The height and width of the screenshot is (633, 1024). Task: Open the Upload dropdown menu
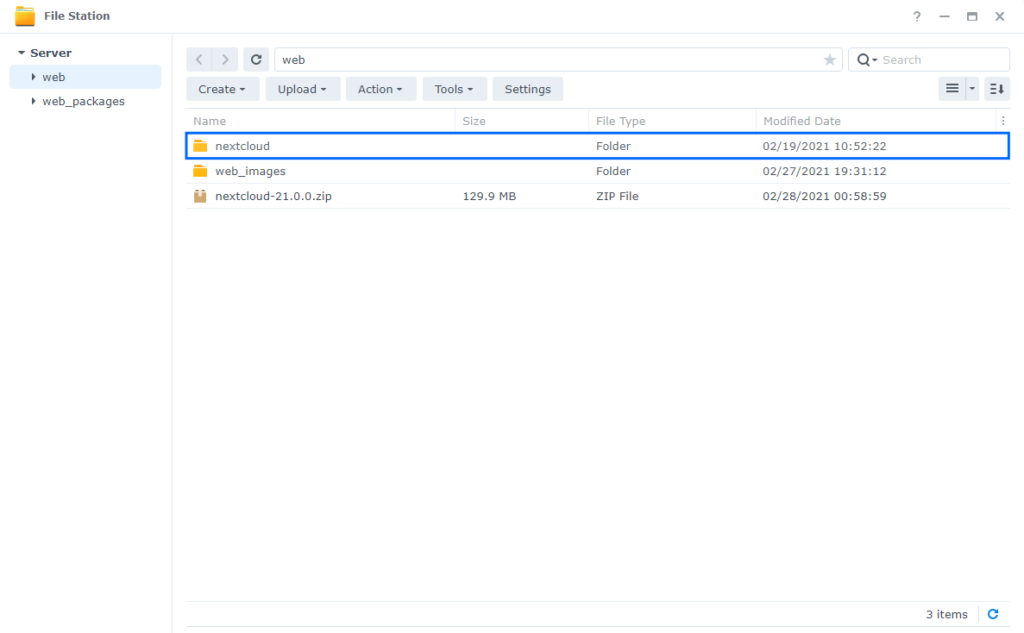point(302,88)
